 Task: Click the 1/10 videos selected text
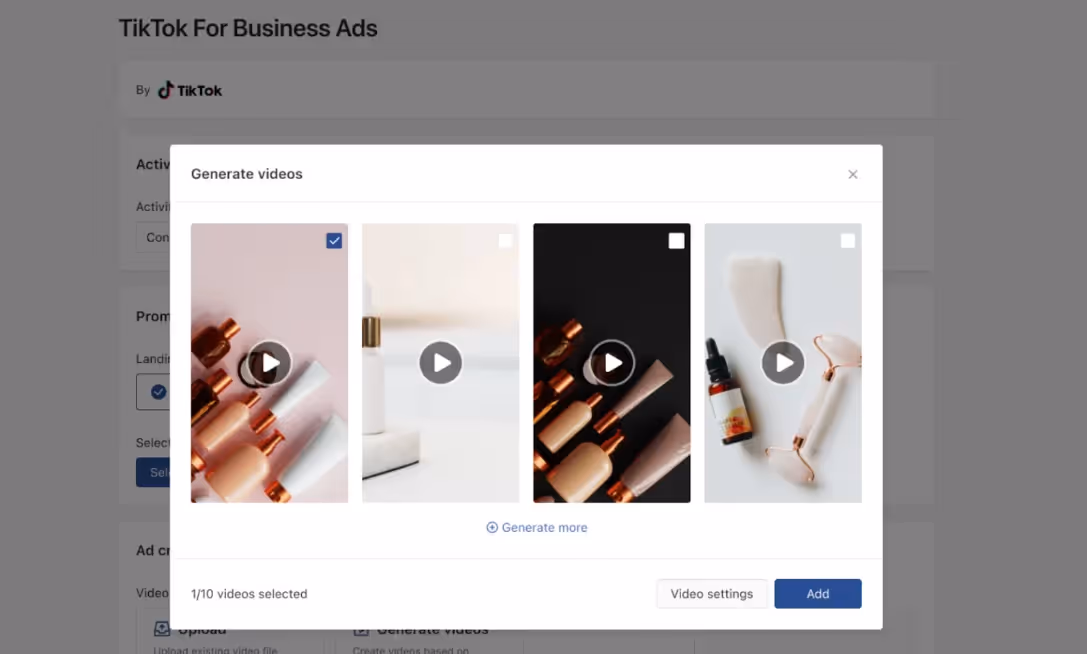249,594
